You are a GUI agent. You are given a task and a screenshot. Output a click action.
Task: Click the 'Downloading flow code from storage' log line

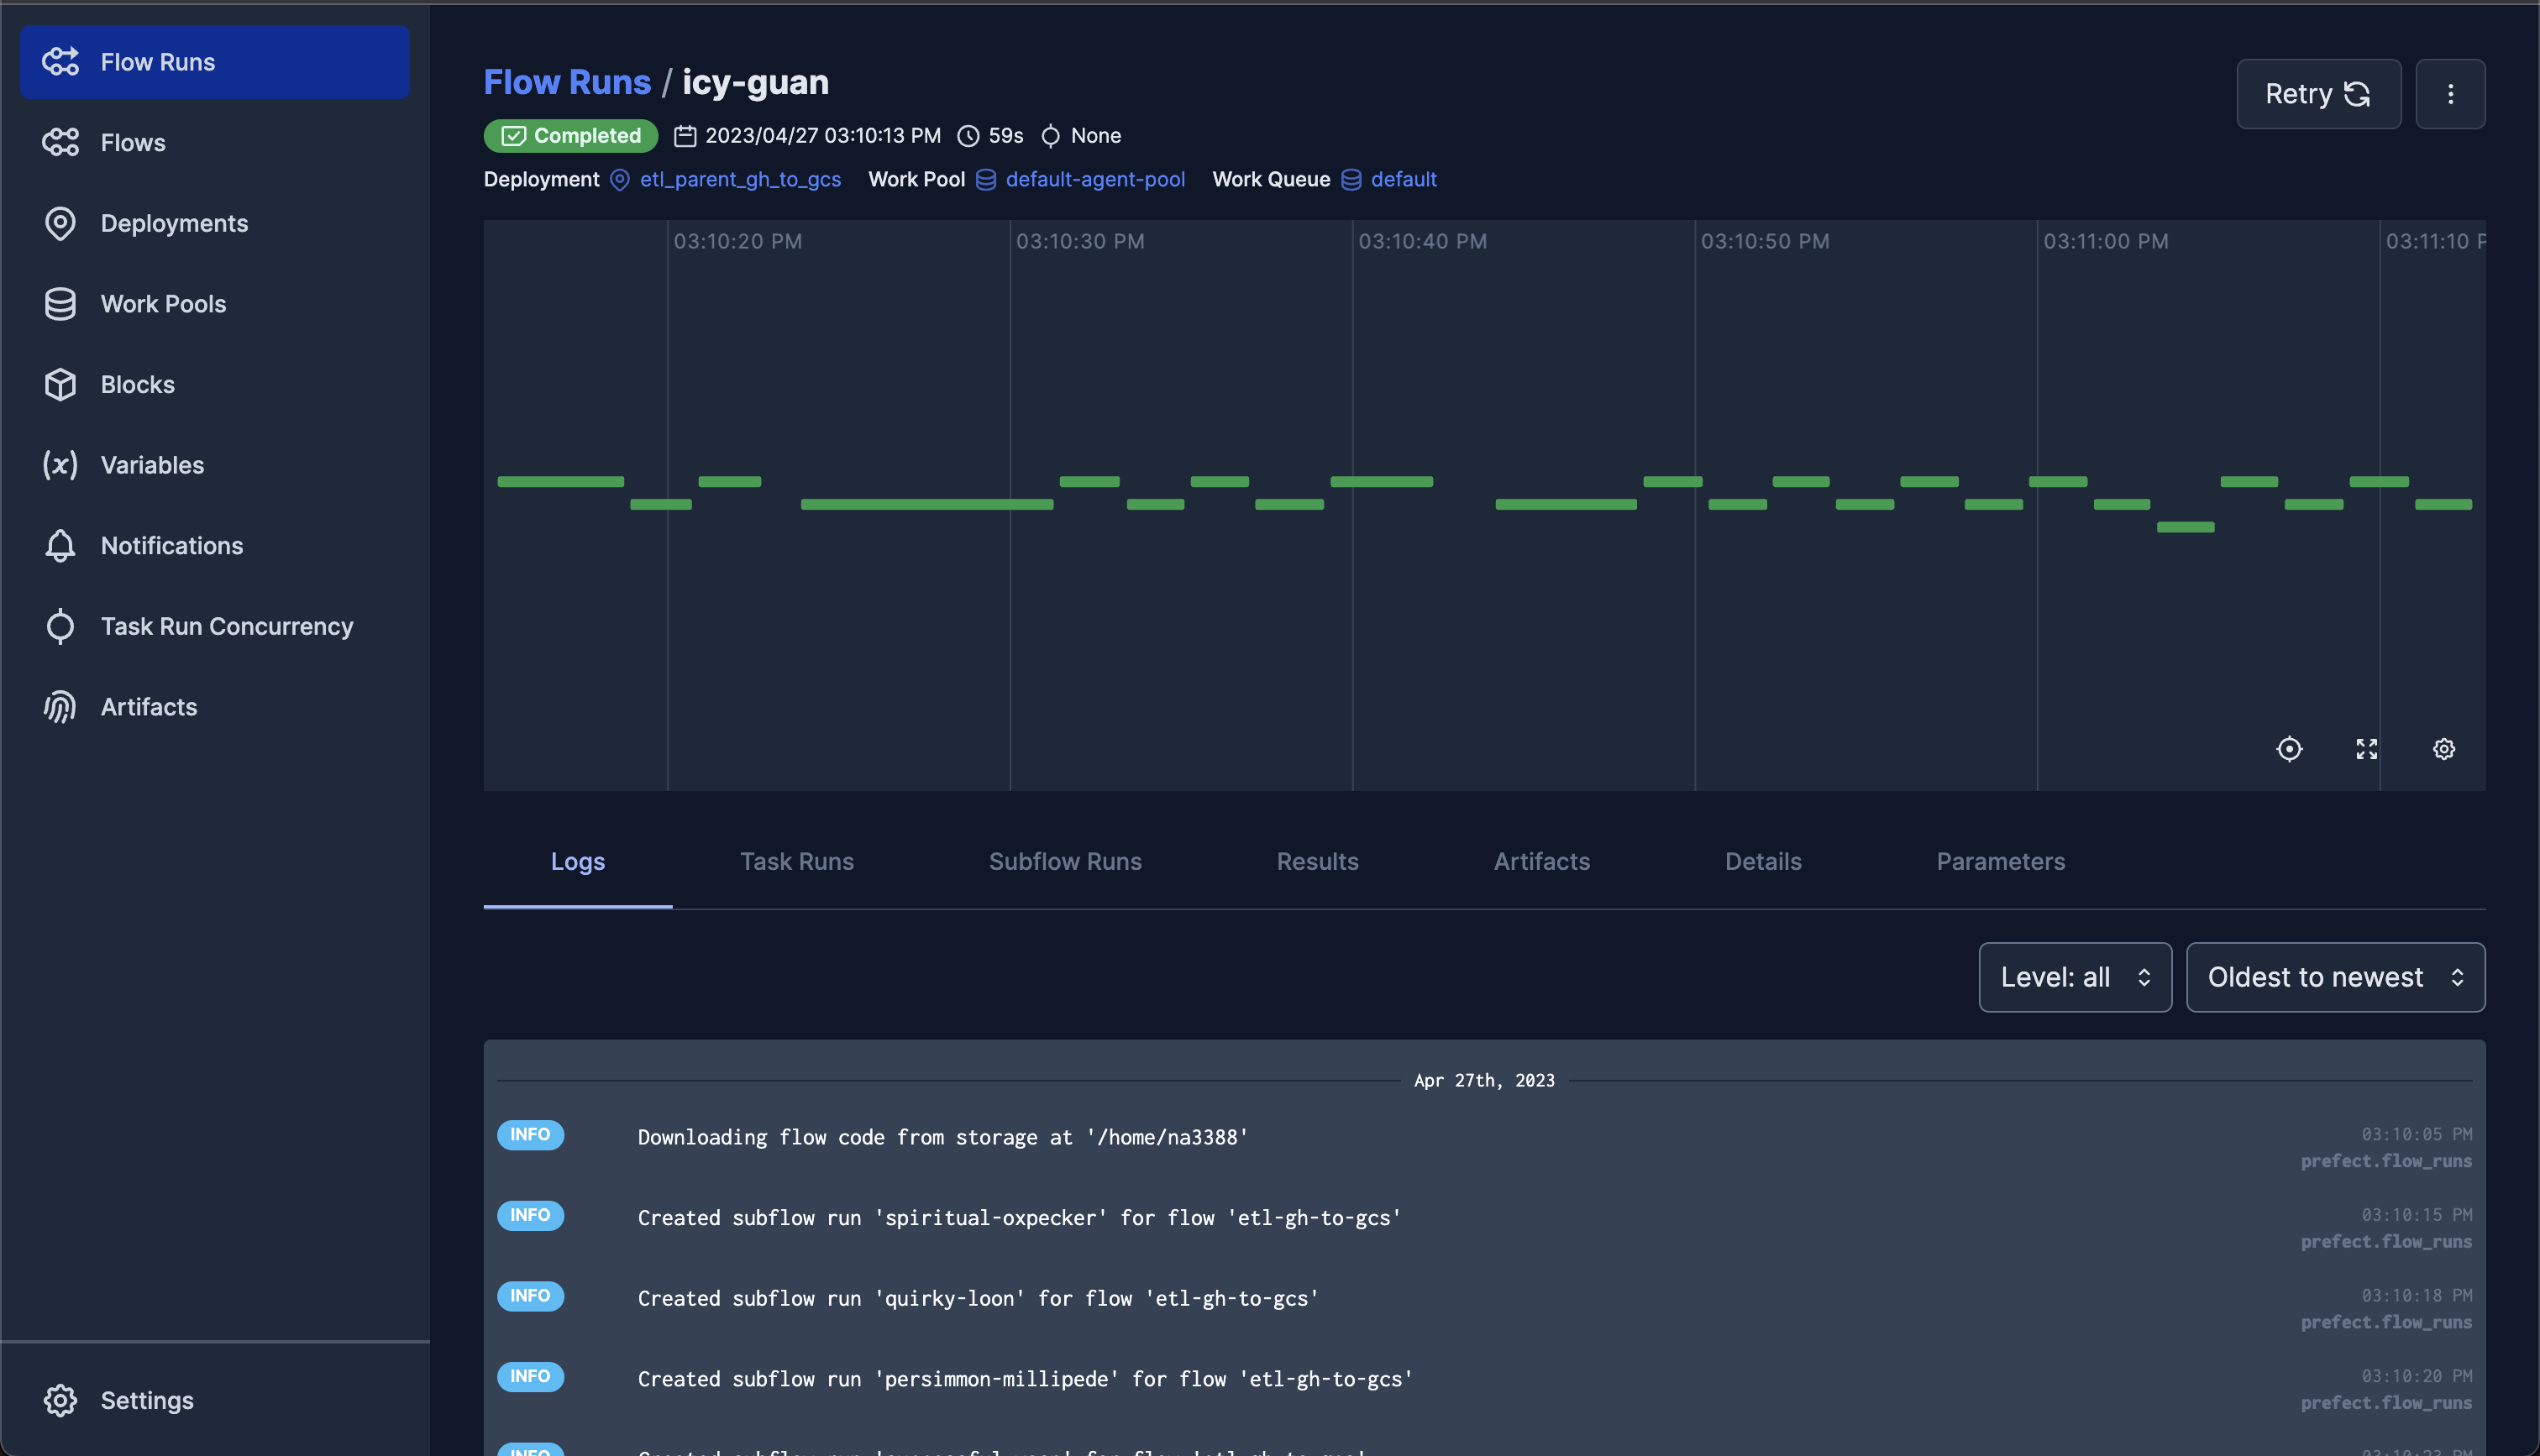943,1137
